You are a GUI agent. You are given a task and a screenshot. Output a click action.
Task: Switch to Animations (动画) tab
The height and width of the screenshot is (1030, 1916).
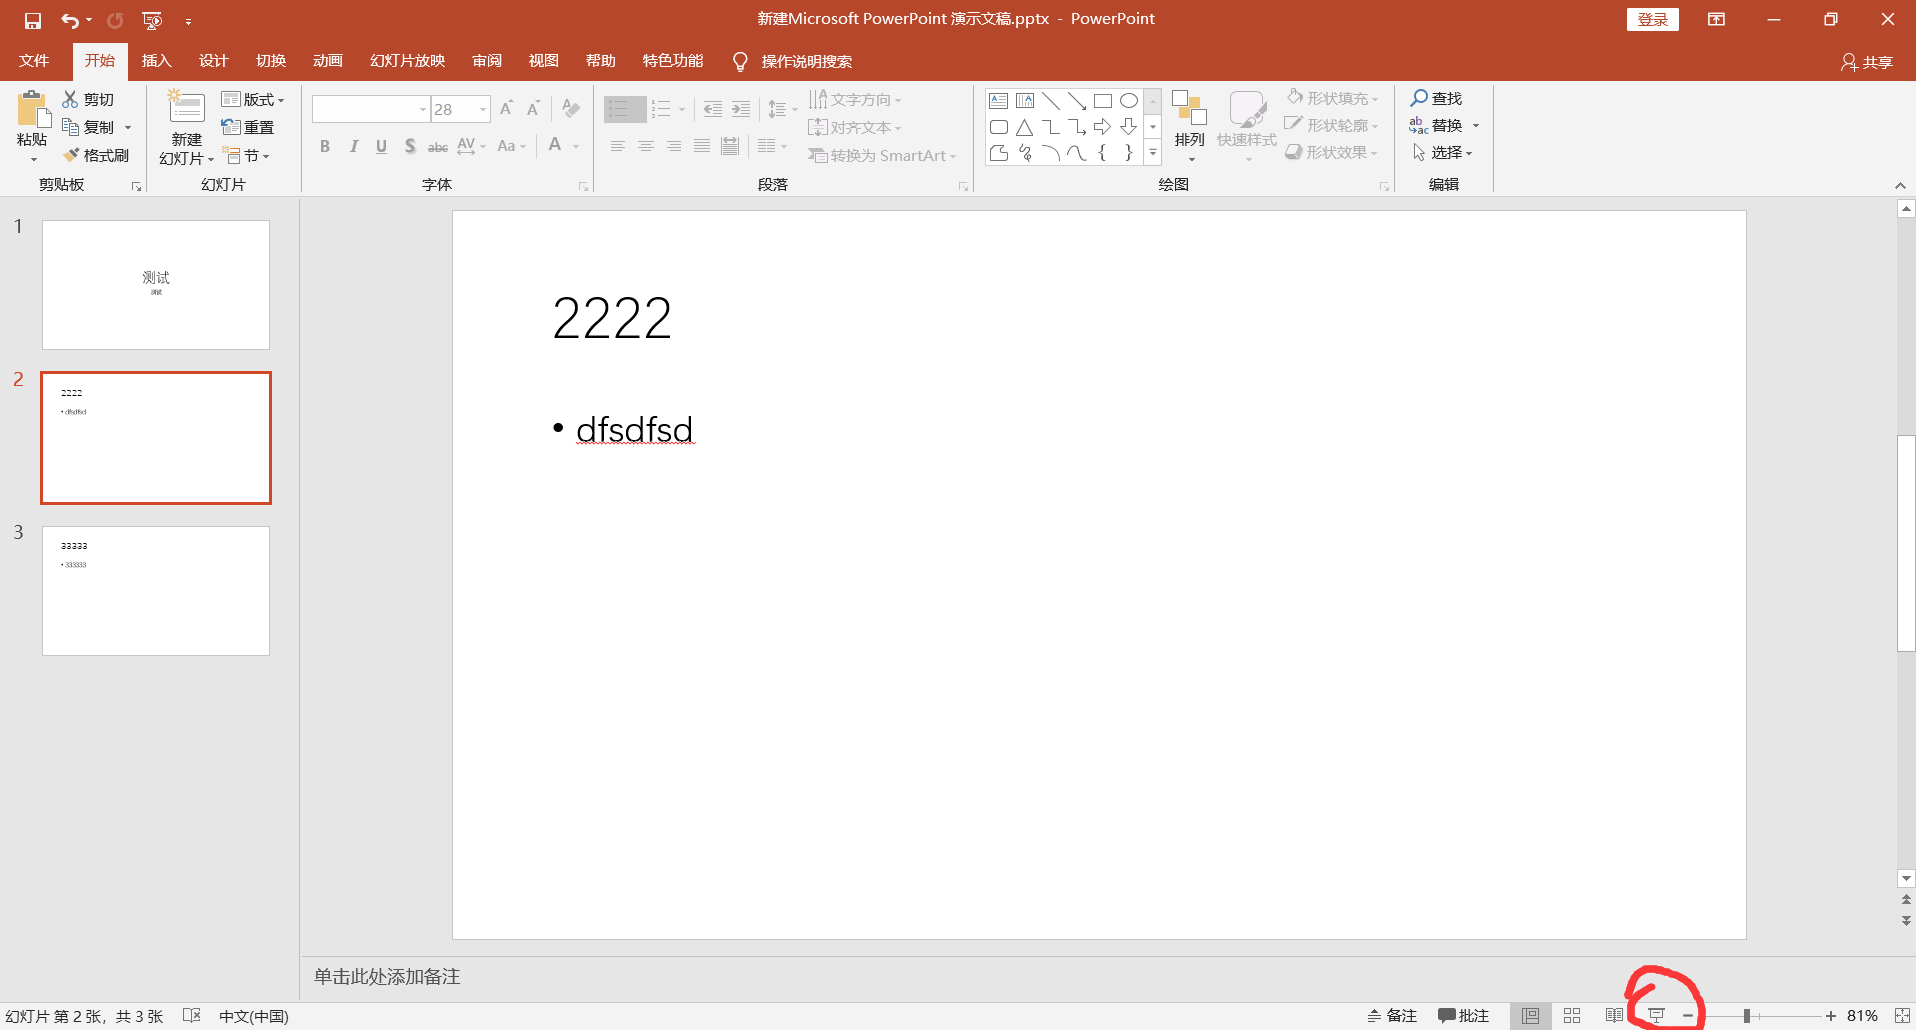click(328, 61)
